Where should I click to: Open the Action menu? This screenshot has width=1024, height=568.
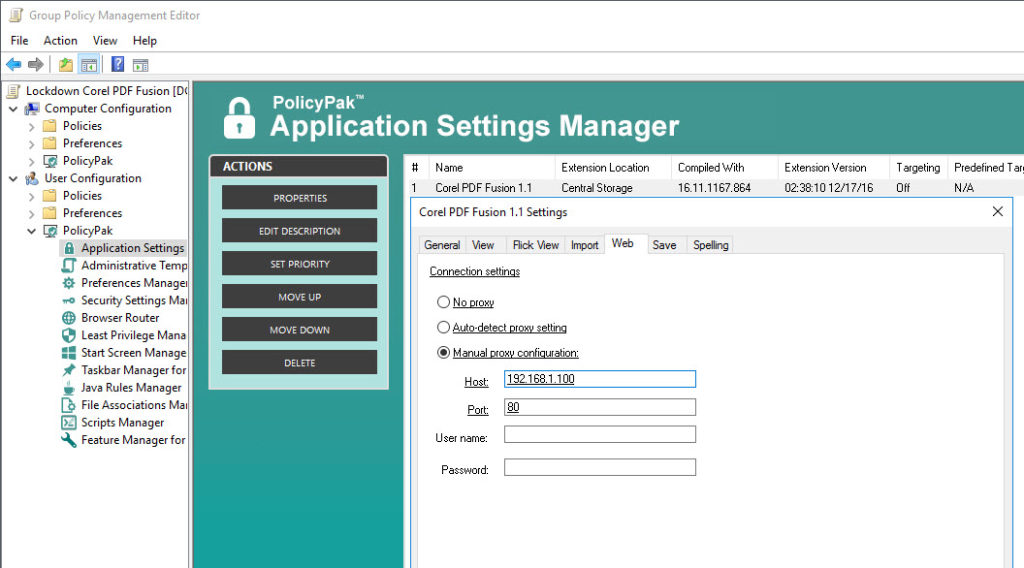click(60, 40)
